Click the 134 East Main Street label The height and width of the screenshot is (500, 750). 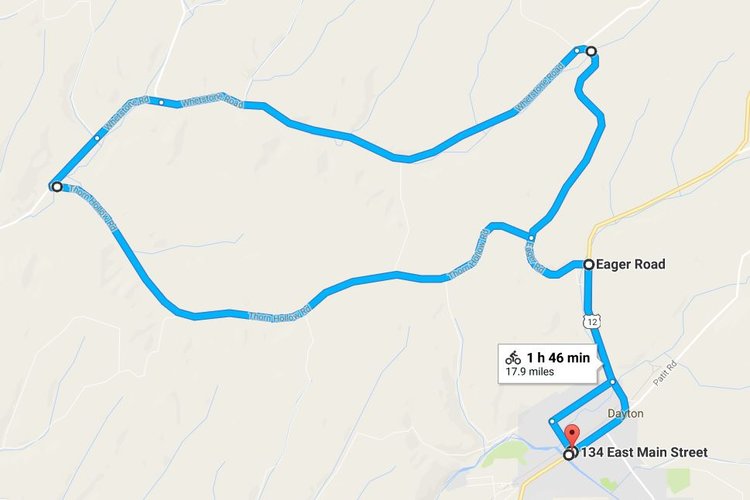[644, 452]
